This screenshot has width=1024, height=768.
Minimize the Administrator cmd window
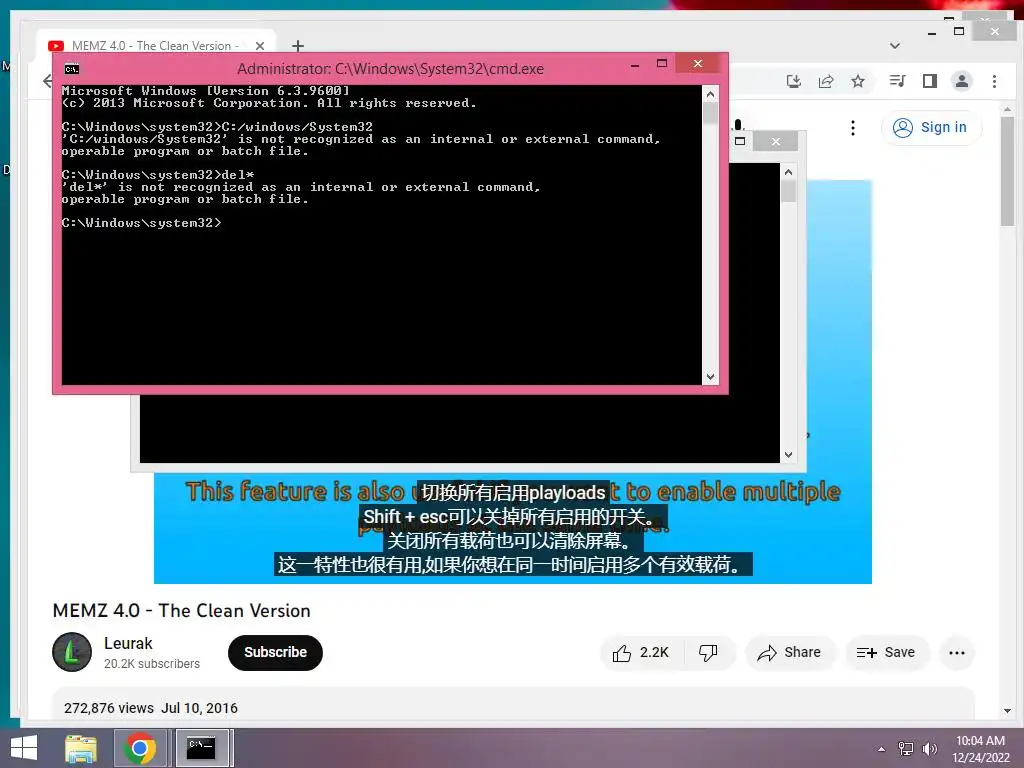pyautogui.click(x=635, y=65)
